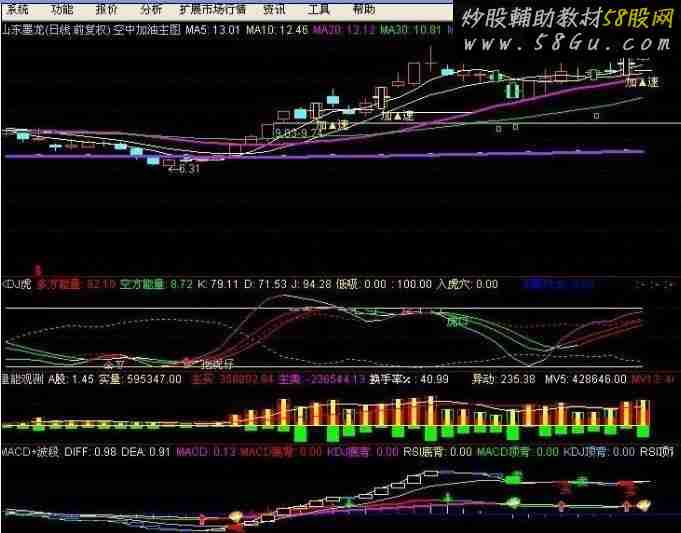Open the 工具 menu

[x=319, y=9]
